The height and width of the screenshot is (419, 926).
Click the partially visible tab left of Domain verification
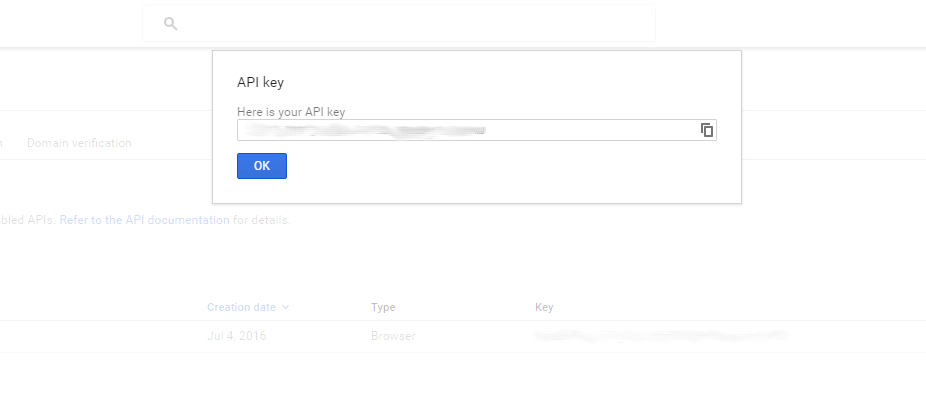tap(1, 143)
